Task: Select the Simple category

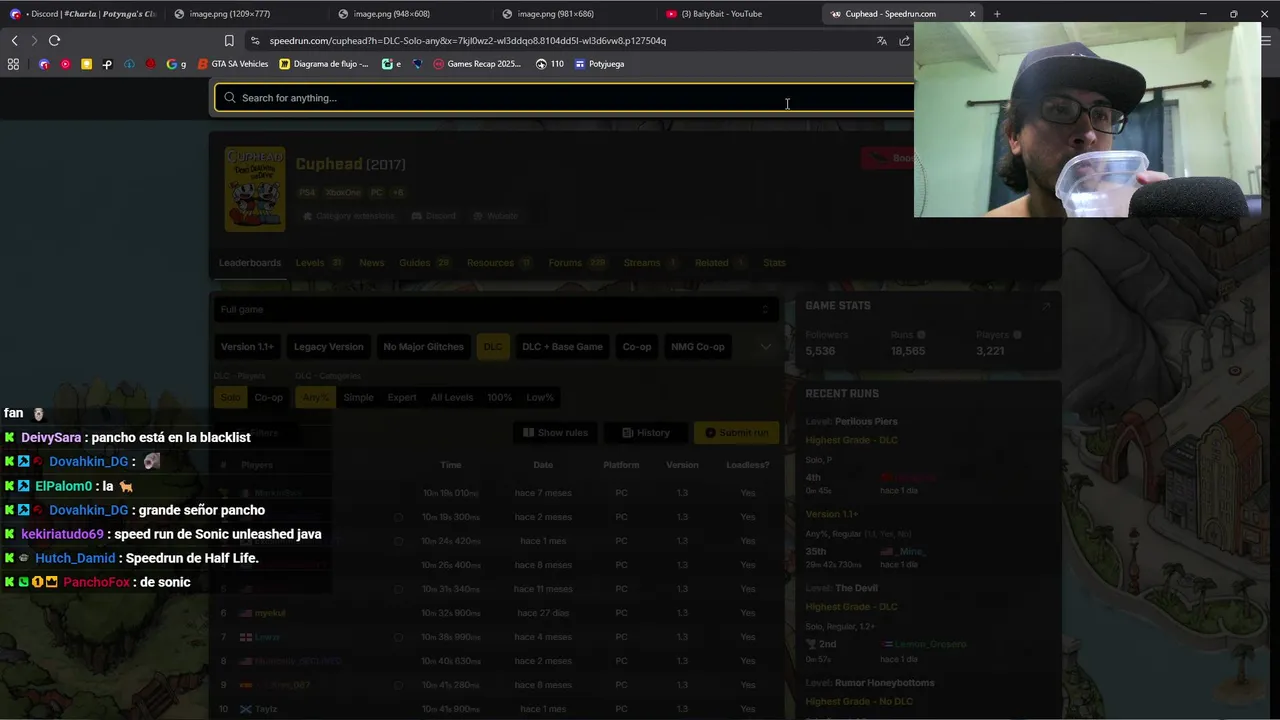Action: (x=358, y=397)
